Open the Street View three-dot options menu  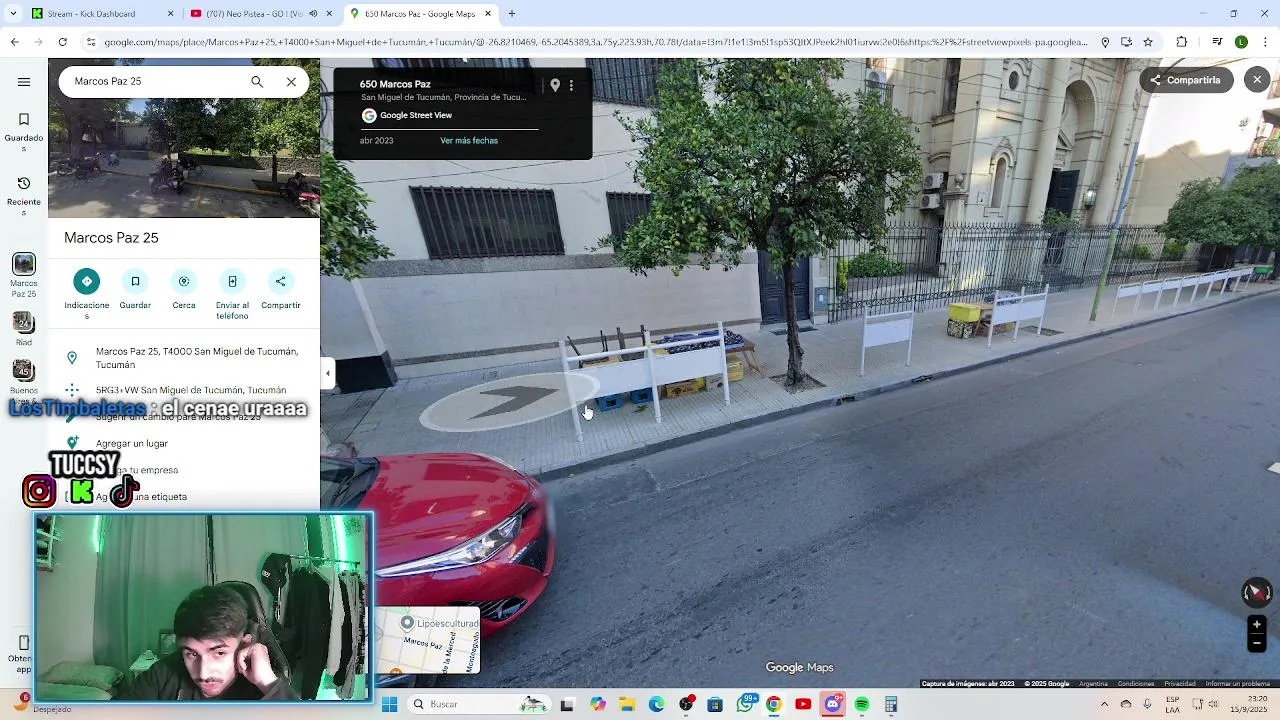pos(571,86)
